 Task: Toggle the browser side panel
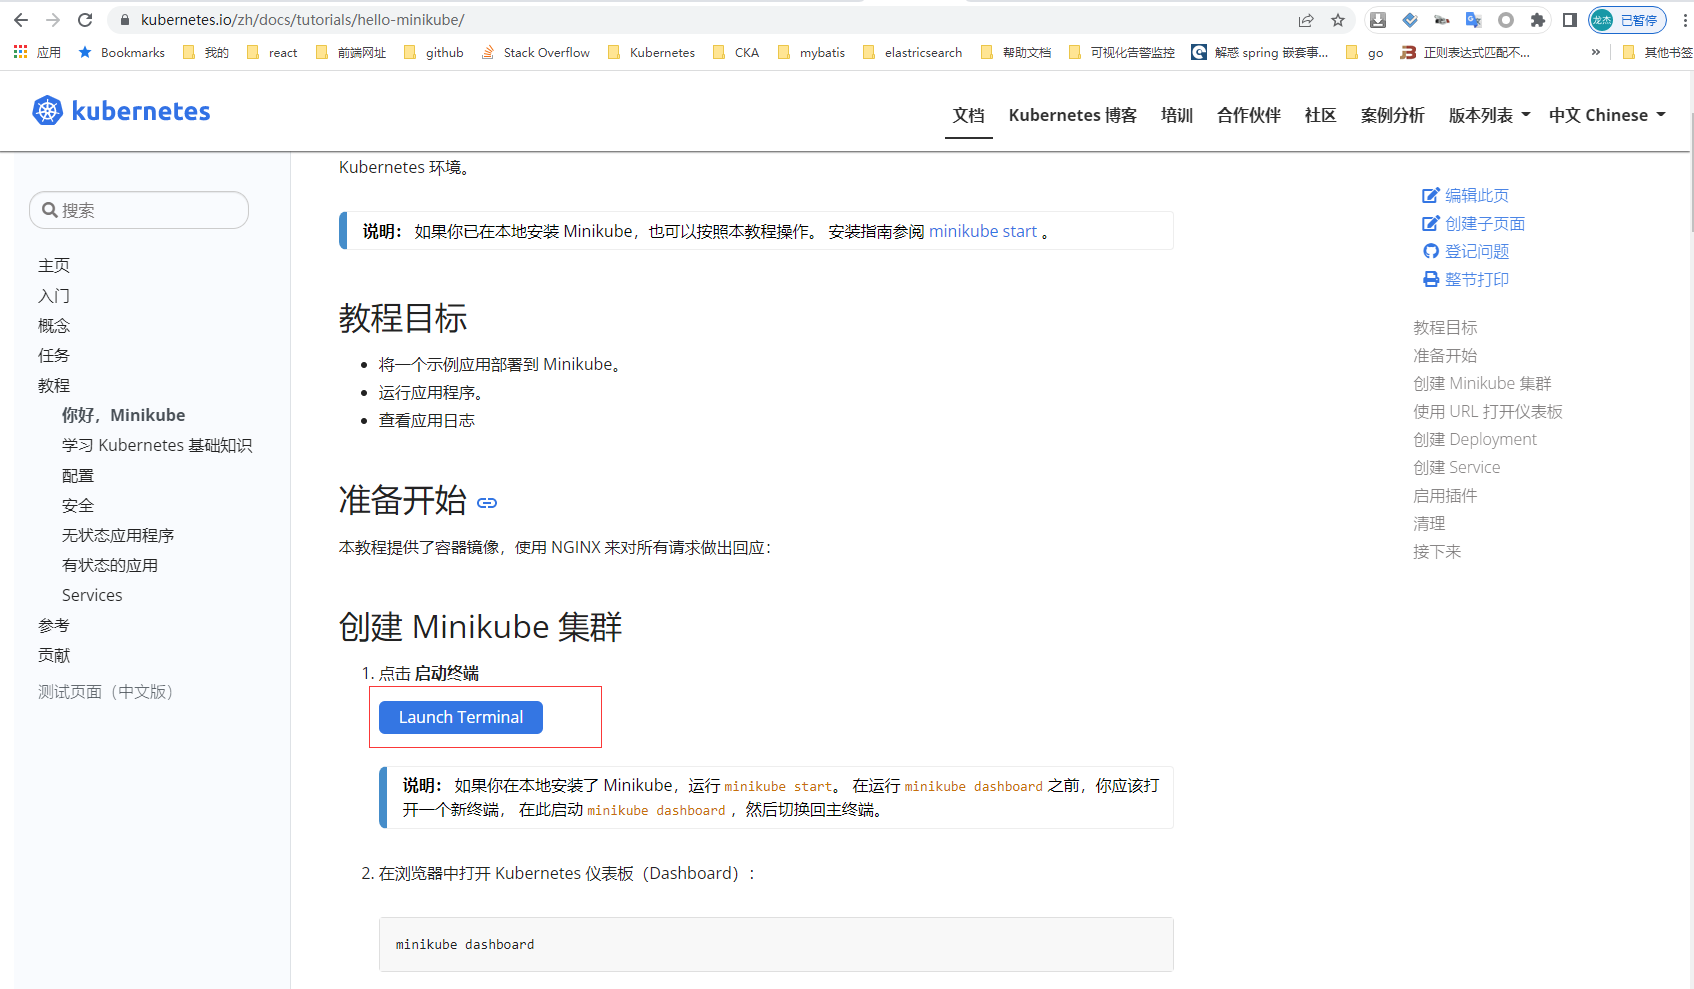1570,20
